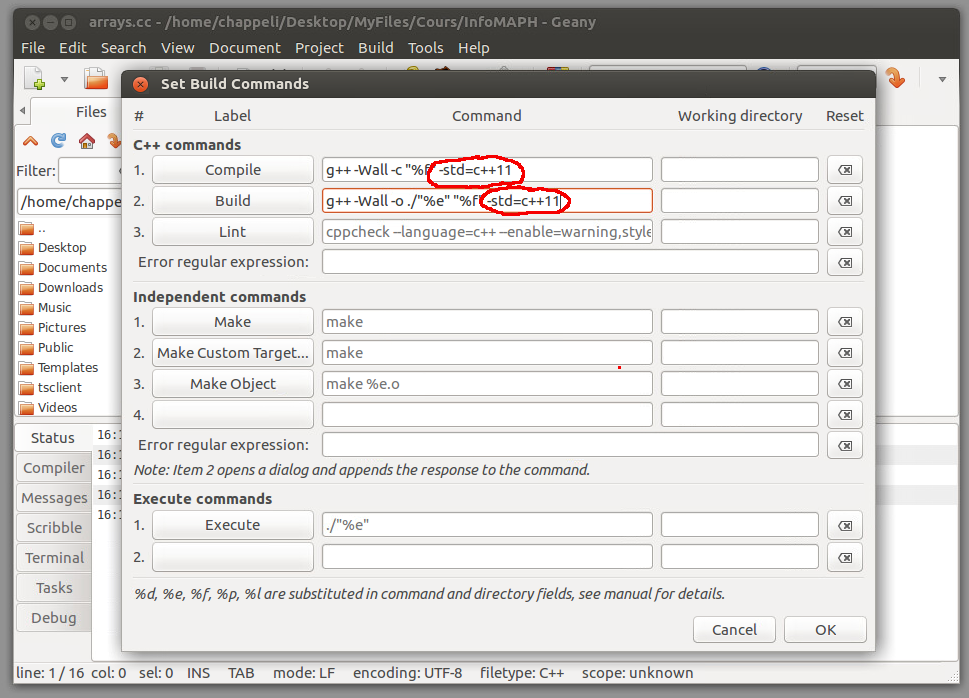Open the View menu

pyautogui.click(x=177, y=48)
